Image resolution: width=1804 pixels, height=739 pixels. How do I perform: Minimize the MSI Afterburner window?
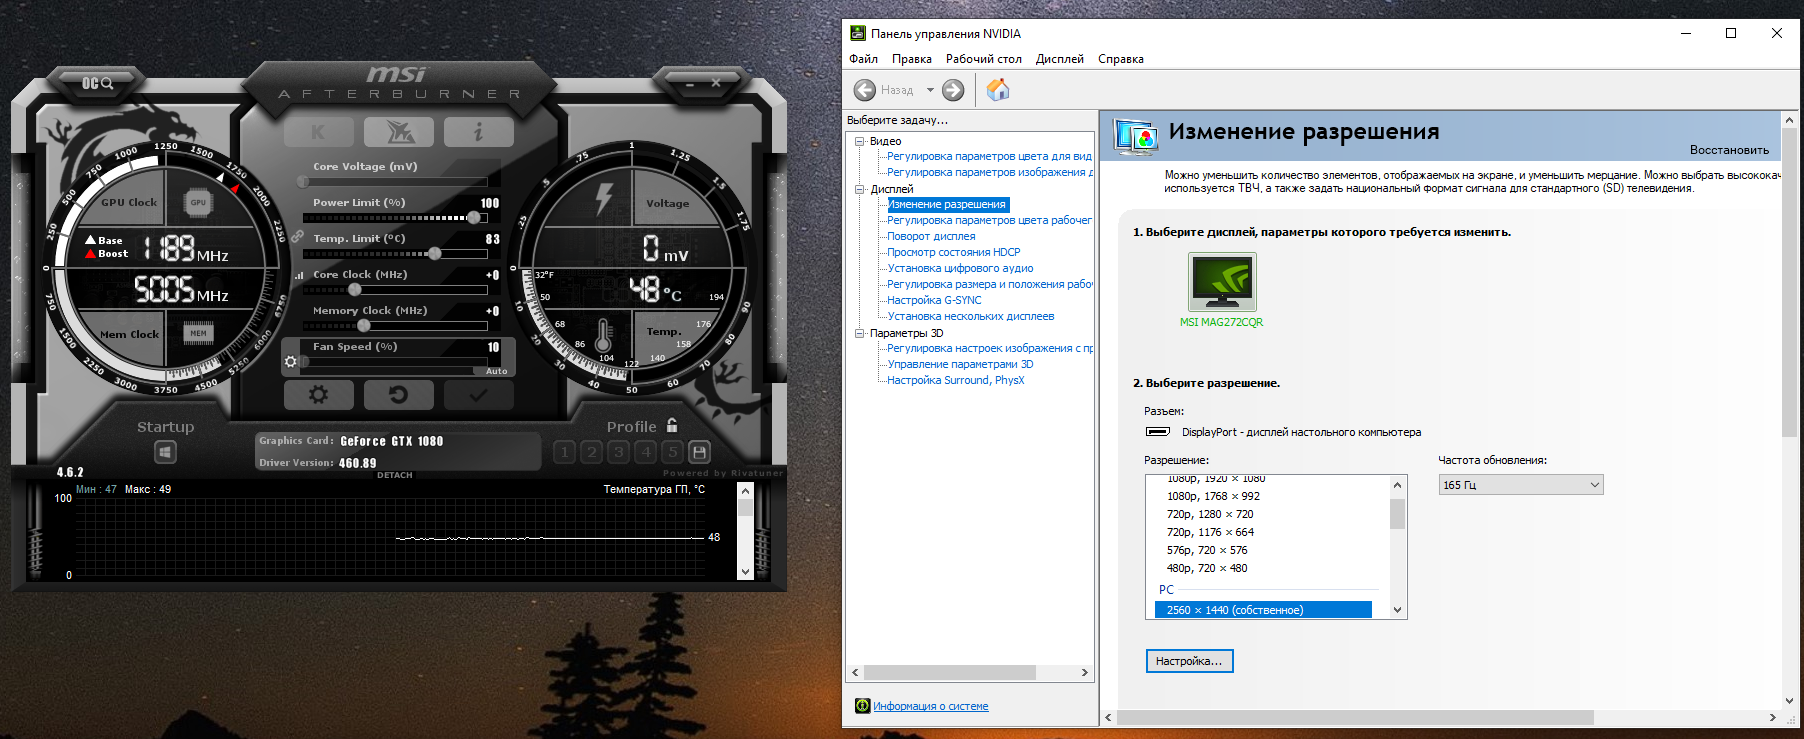(x=690, y=84)
